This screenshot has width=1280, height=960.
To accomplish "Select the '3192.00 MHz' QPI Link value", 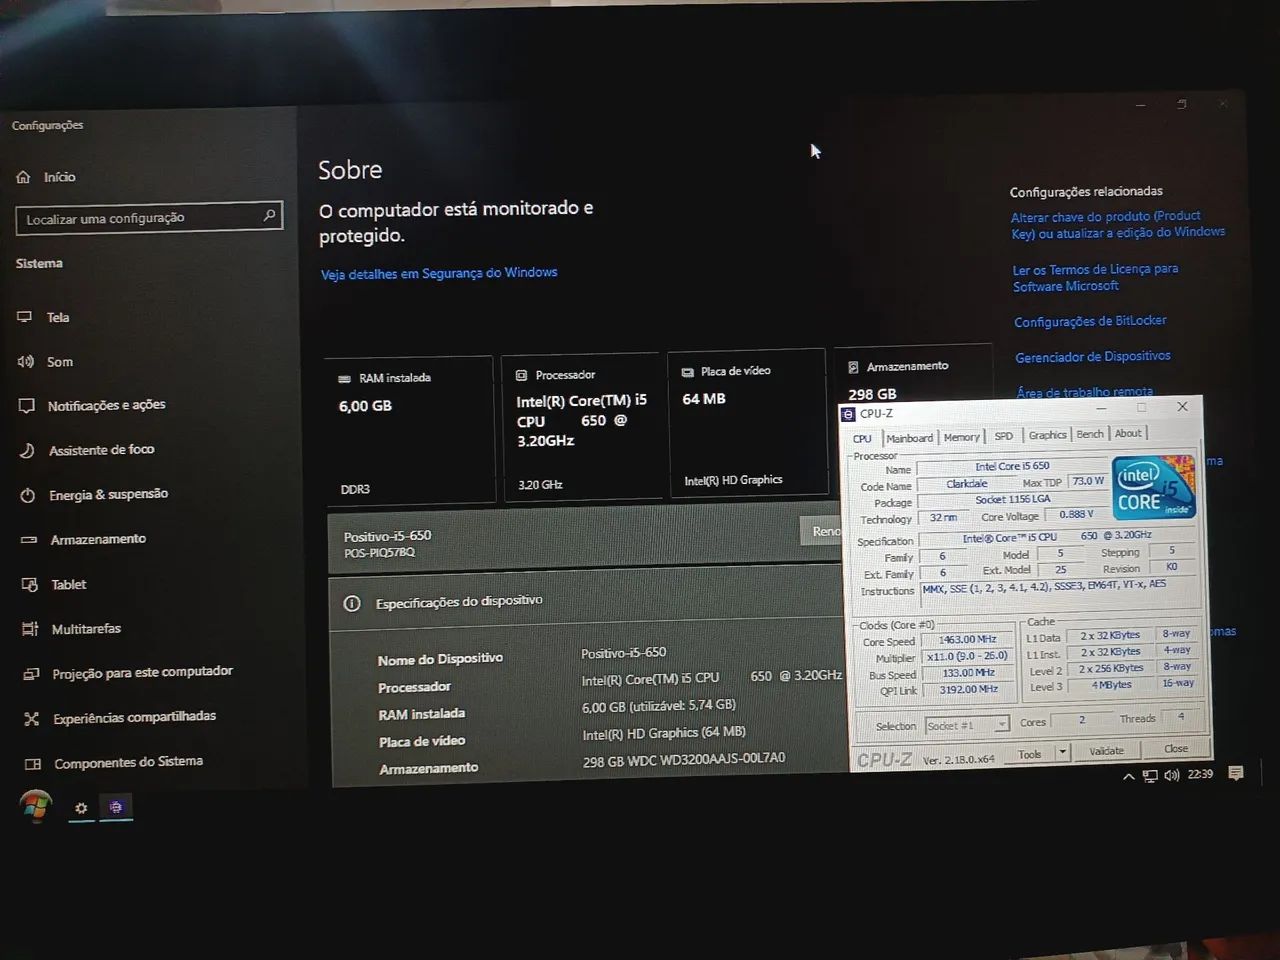I will tap(967, 689).
